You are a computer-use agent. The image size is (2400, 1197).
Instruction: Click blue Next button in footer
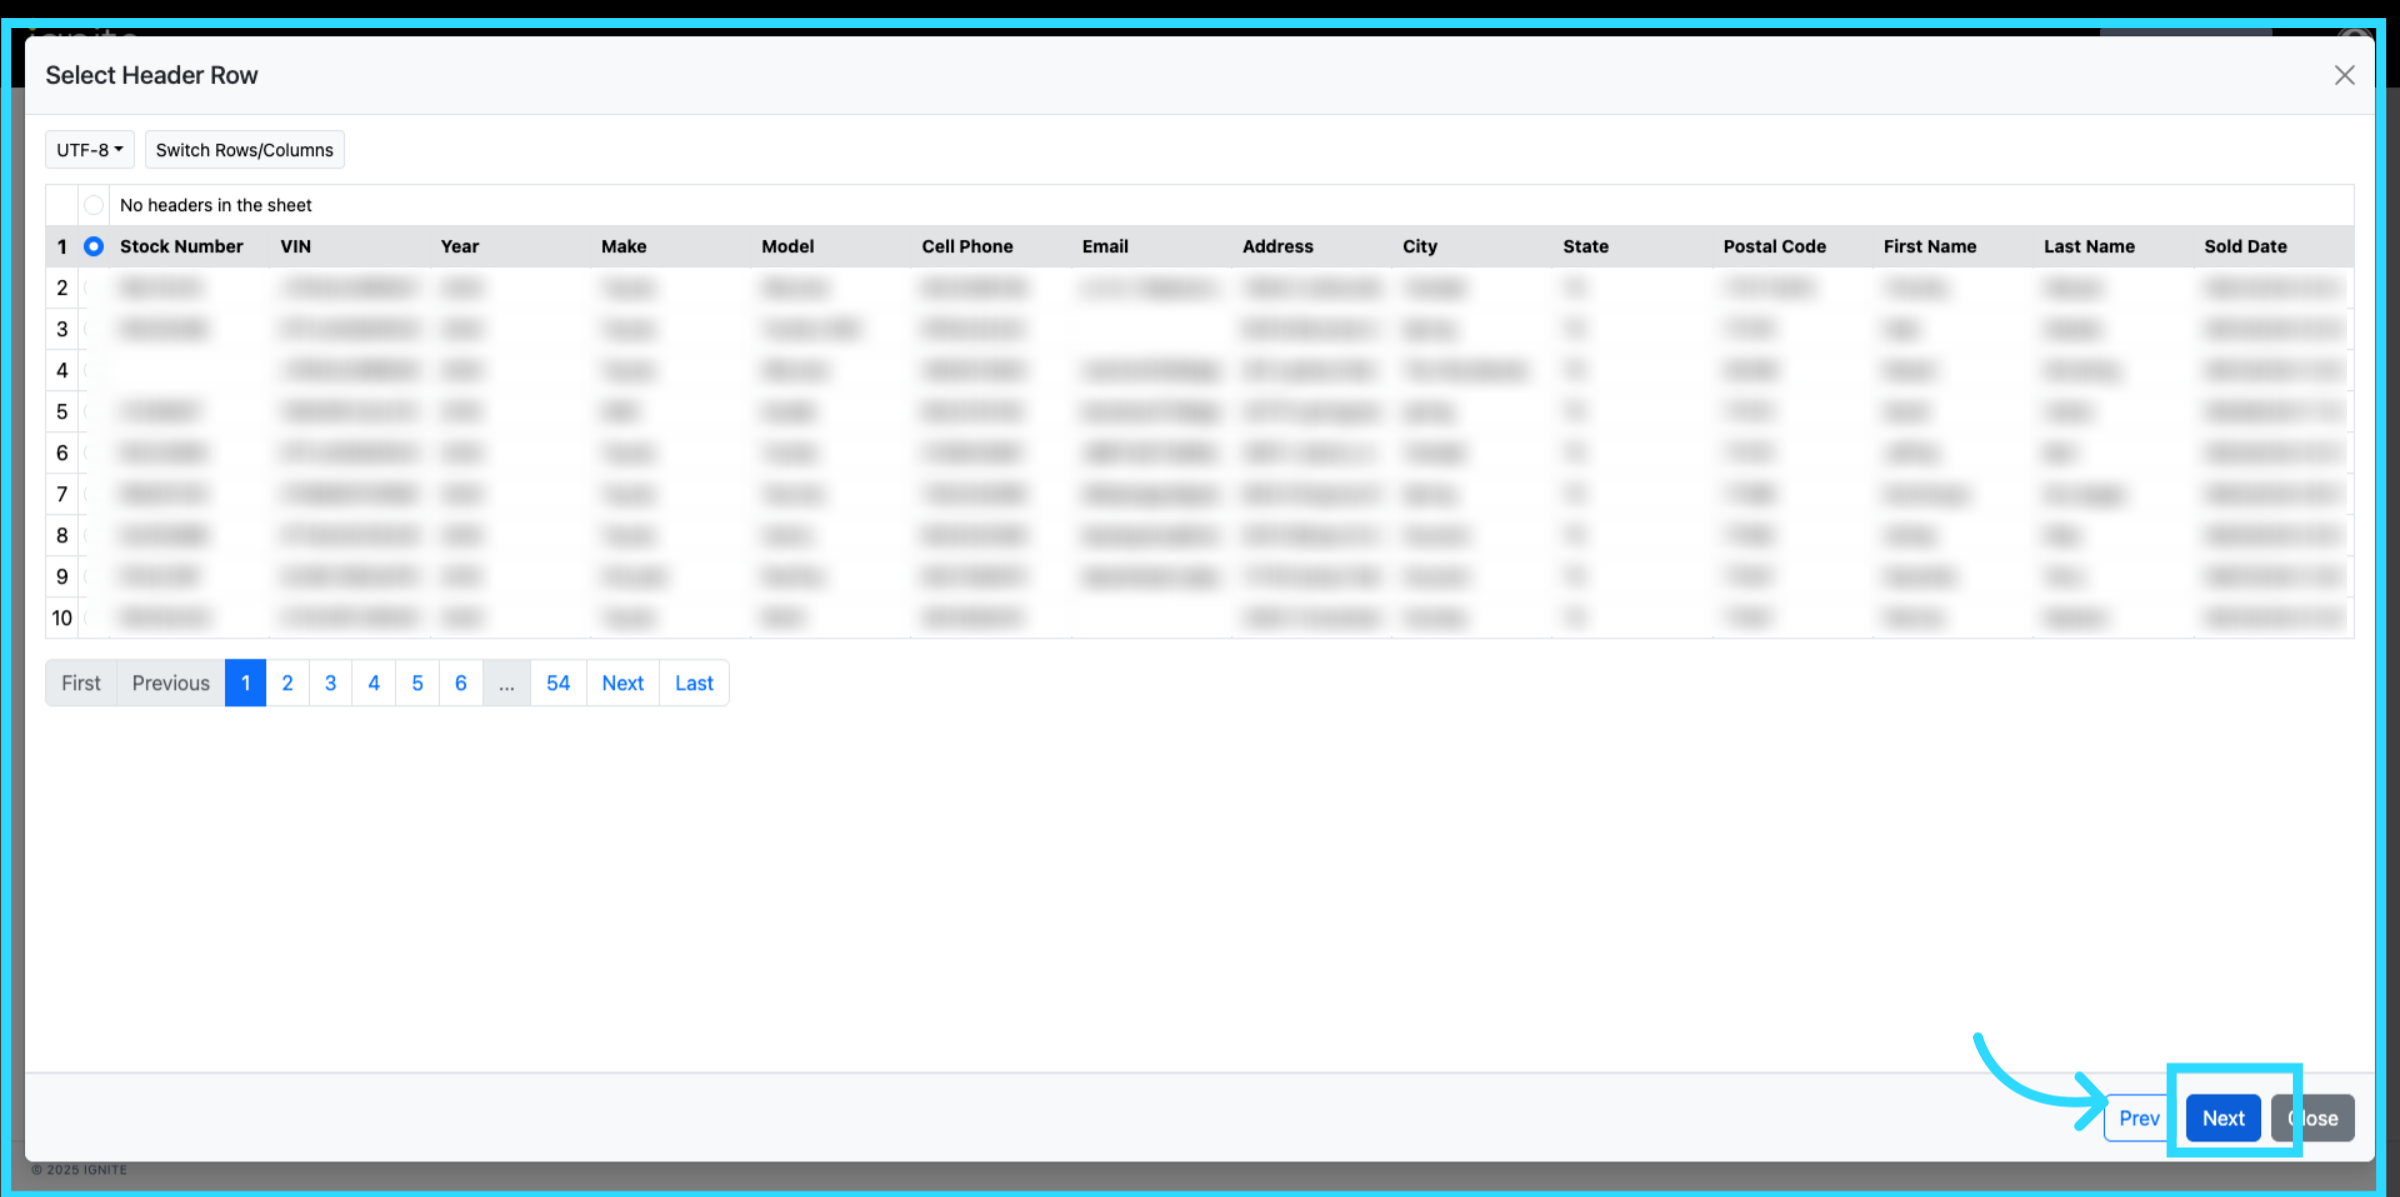[x=2223, y=1118]
